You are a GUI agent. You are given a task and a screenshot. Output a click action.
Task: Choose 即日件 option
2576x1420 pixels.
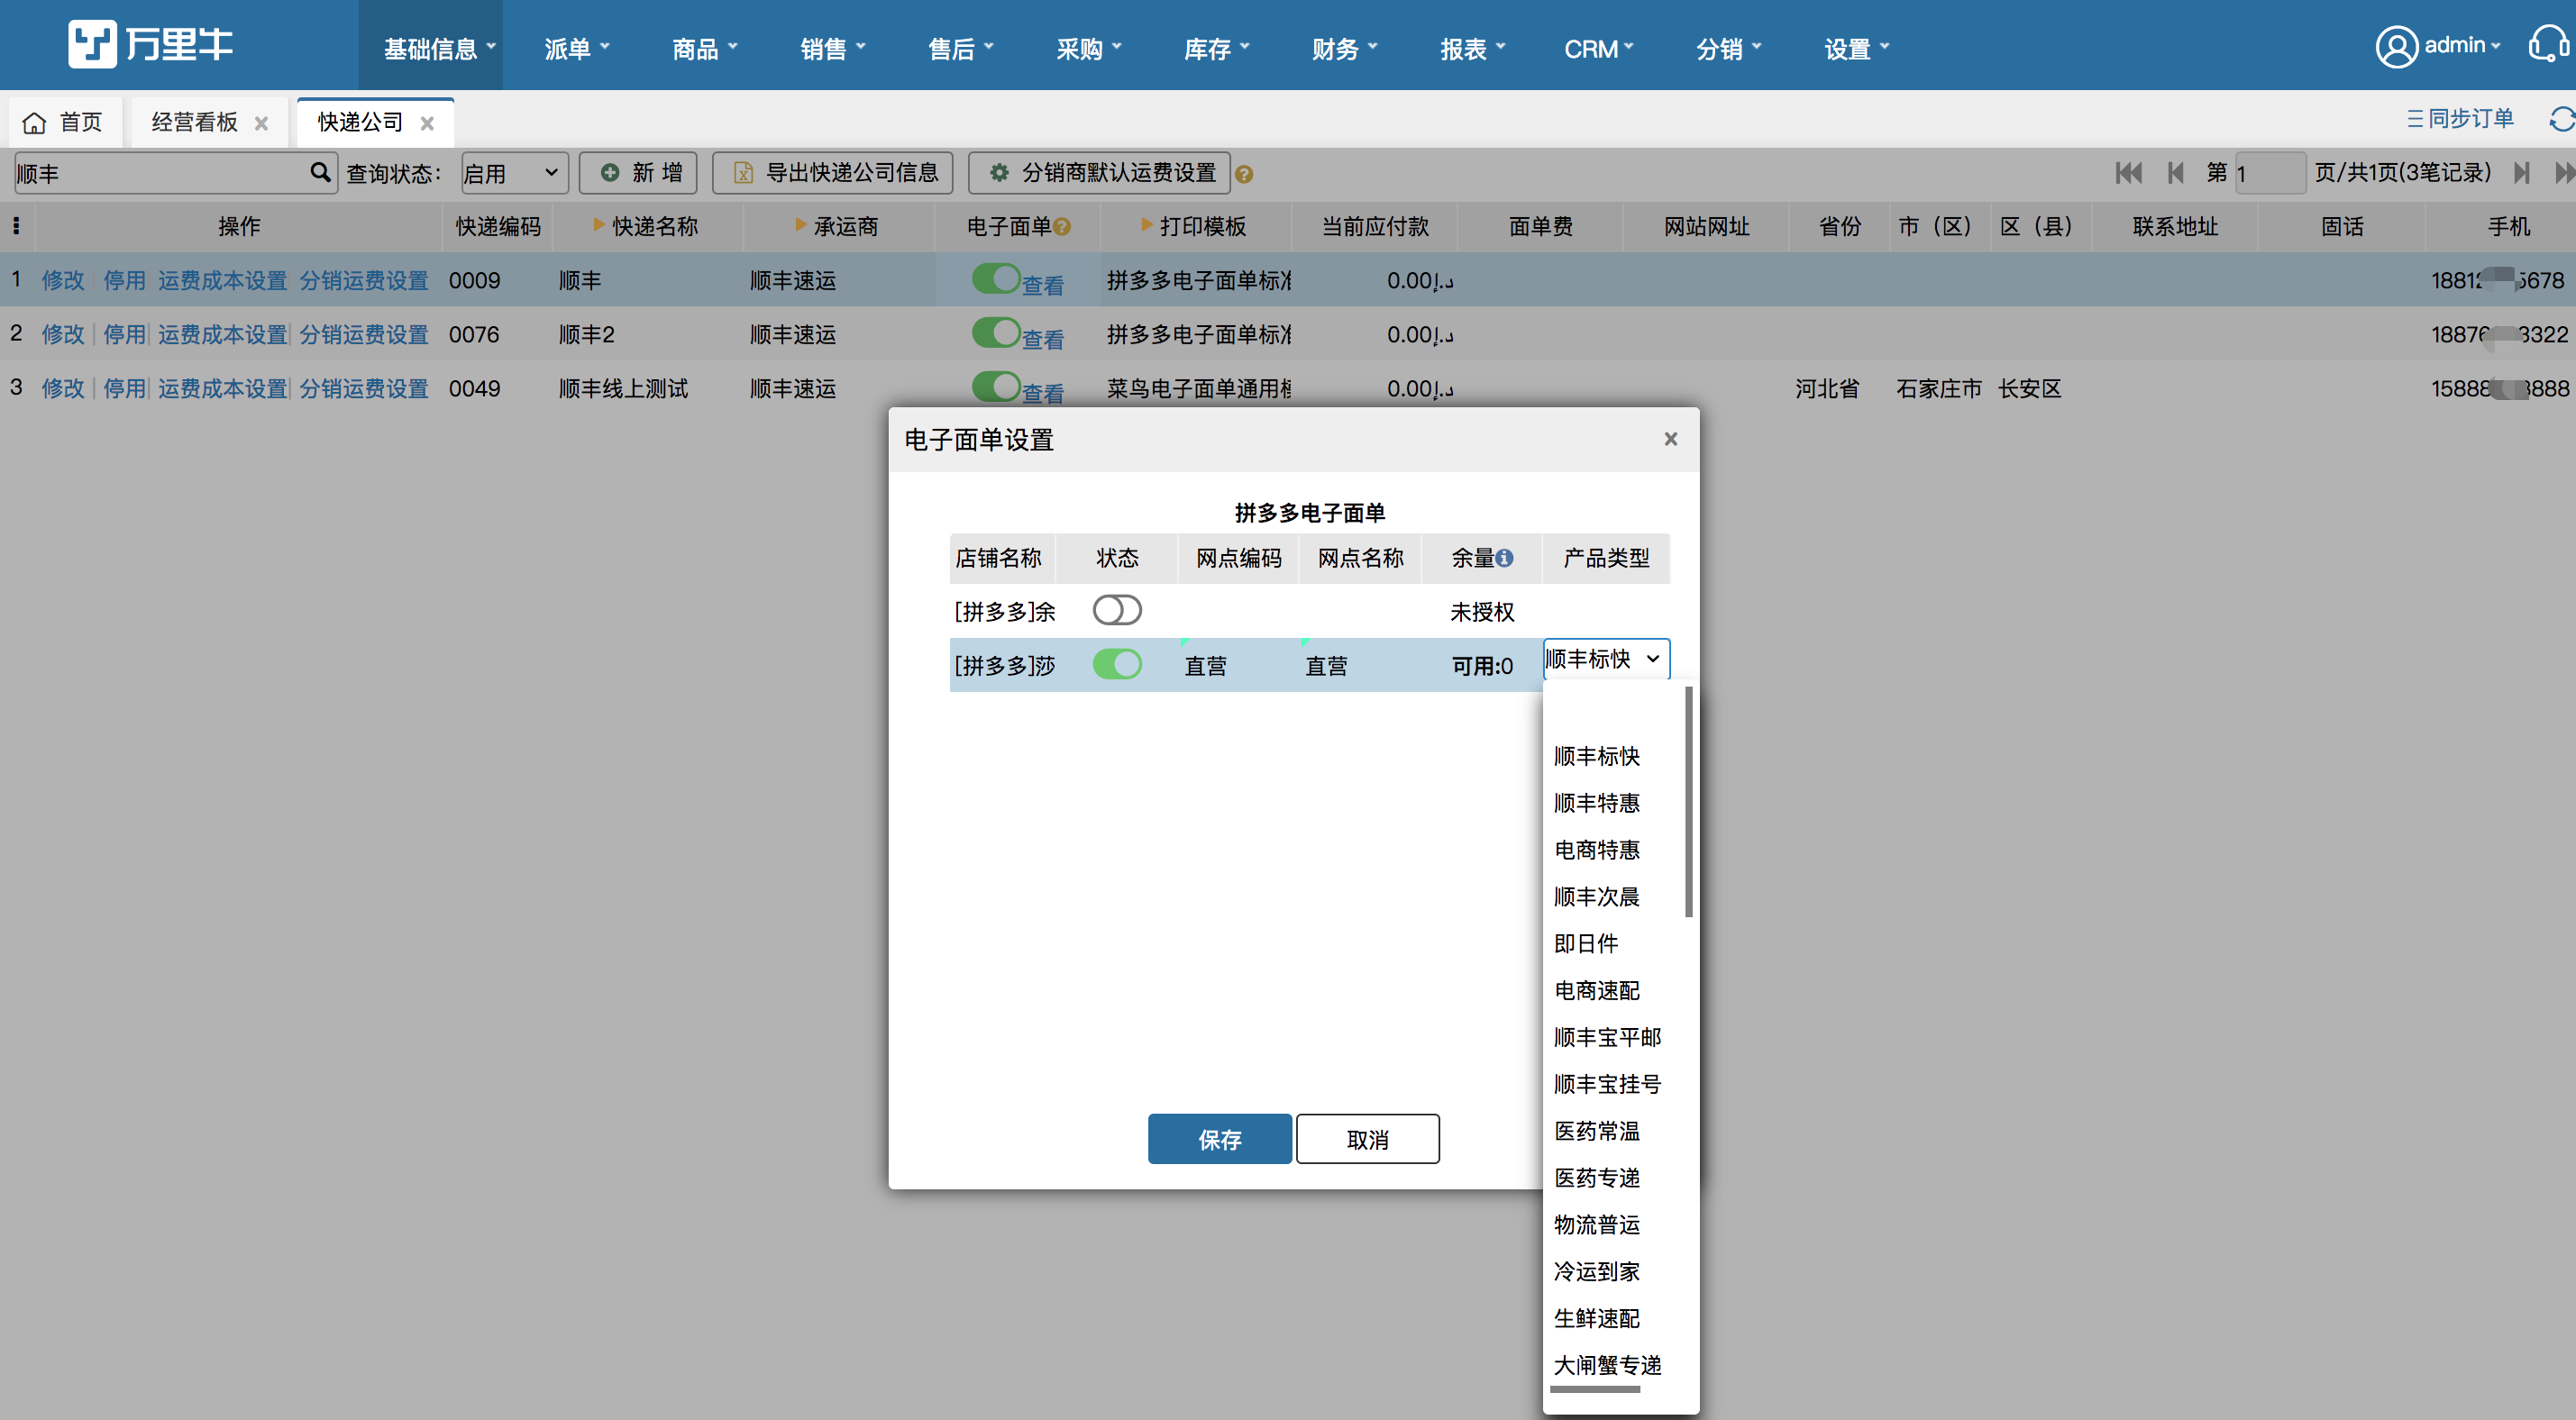1586,944
